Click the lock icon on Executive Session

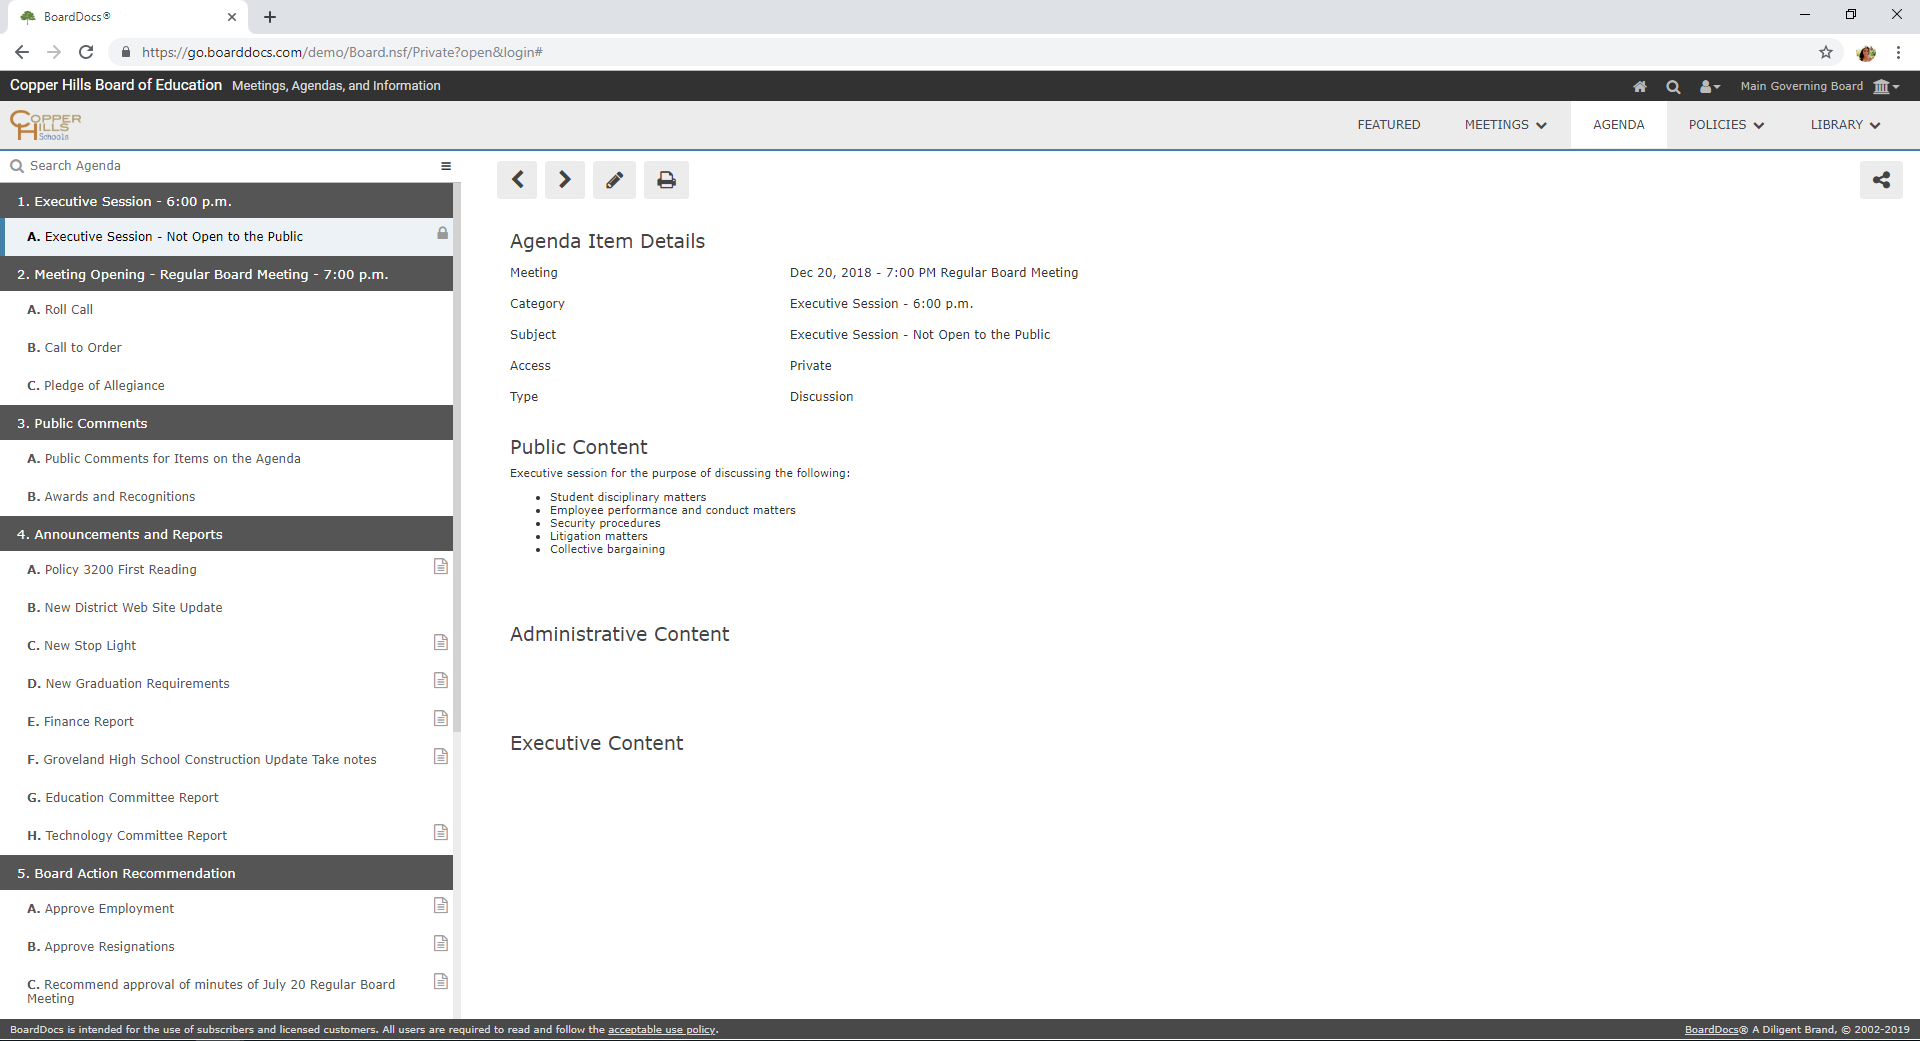[442, 233]
